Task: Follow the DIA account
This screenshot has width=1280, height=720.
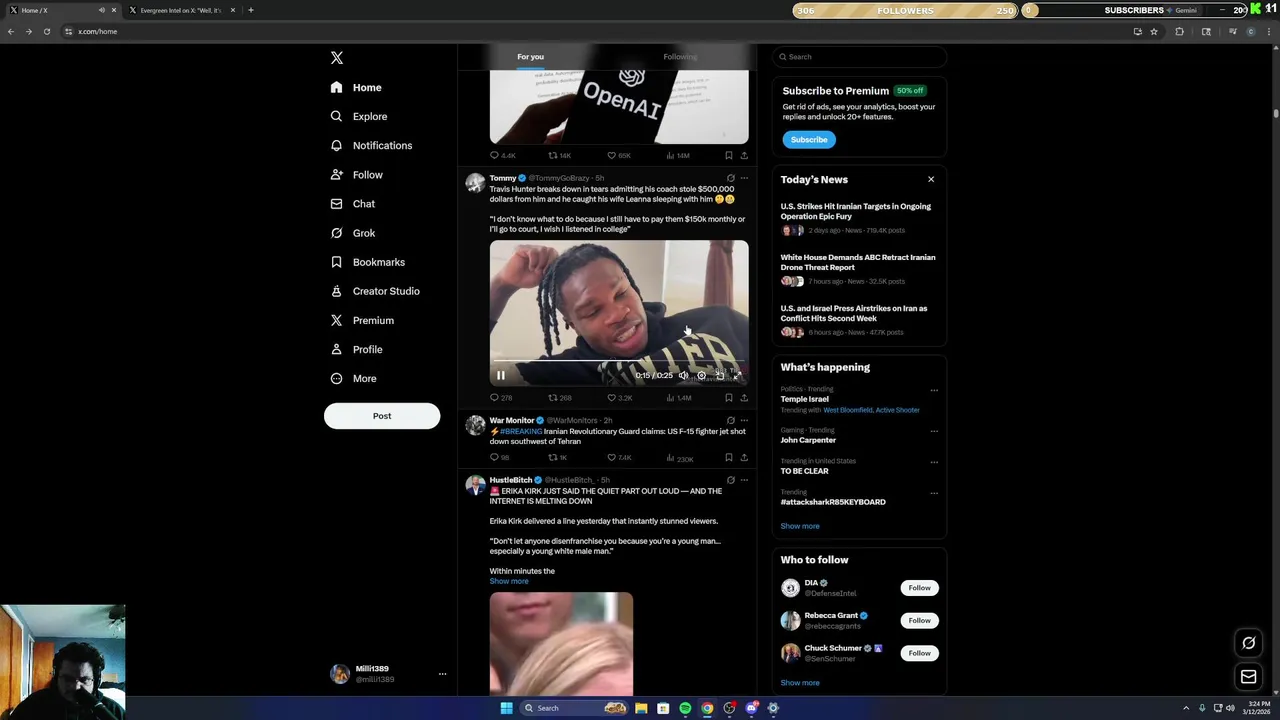Action: click(919, 588)
